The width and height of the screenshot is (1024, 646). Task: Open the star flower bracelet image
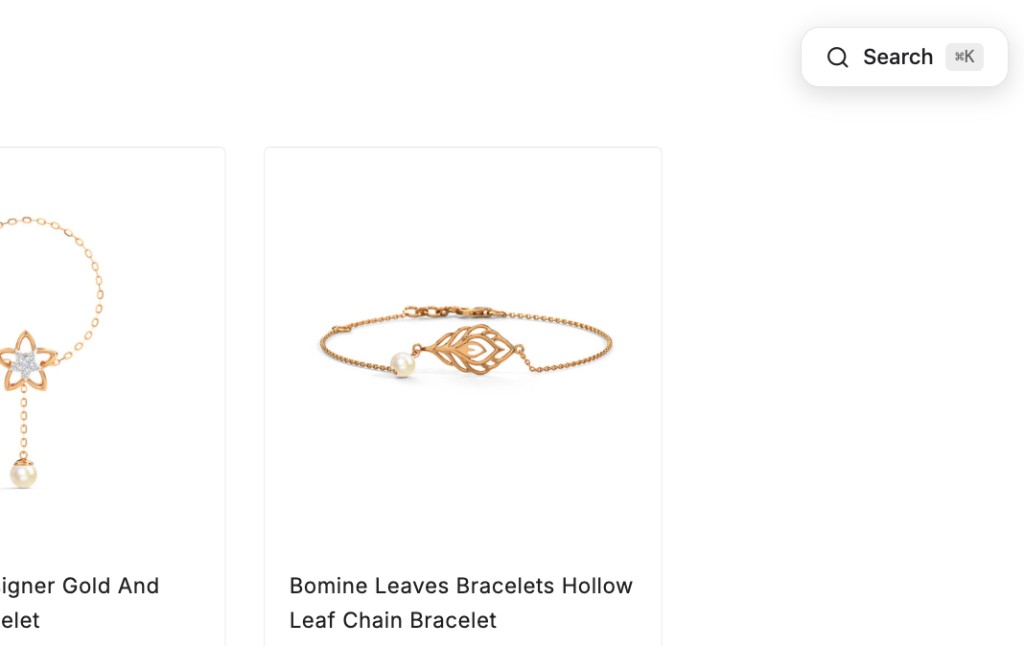[x=51, y=353]
